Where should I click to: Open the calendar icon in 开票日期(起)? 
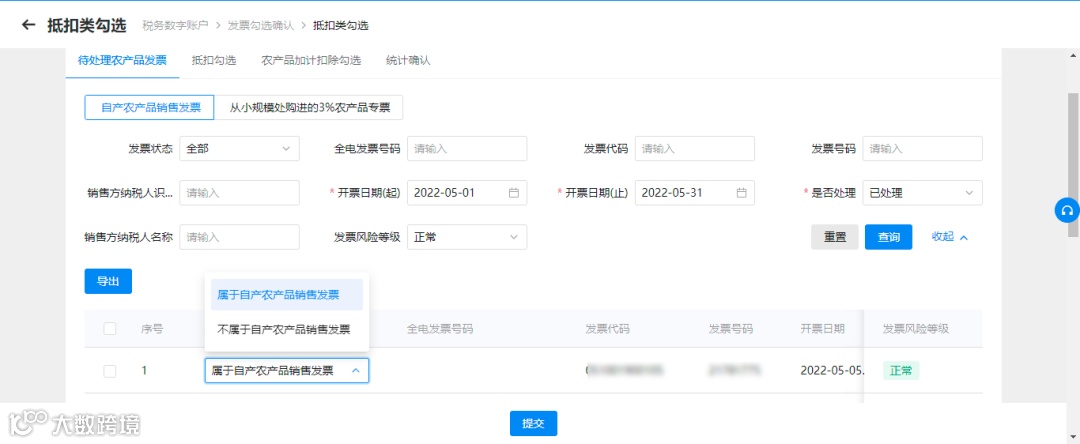[513, 193]
